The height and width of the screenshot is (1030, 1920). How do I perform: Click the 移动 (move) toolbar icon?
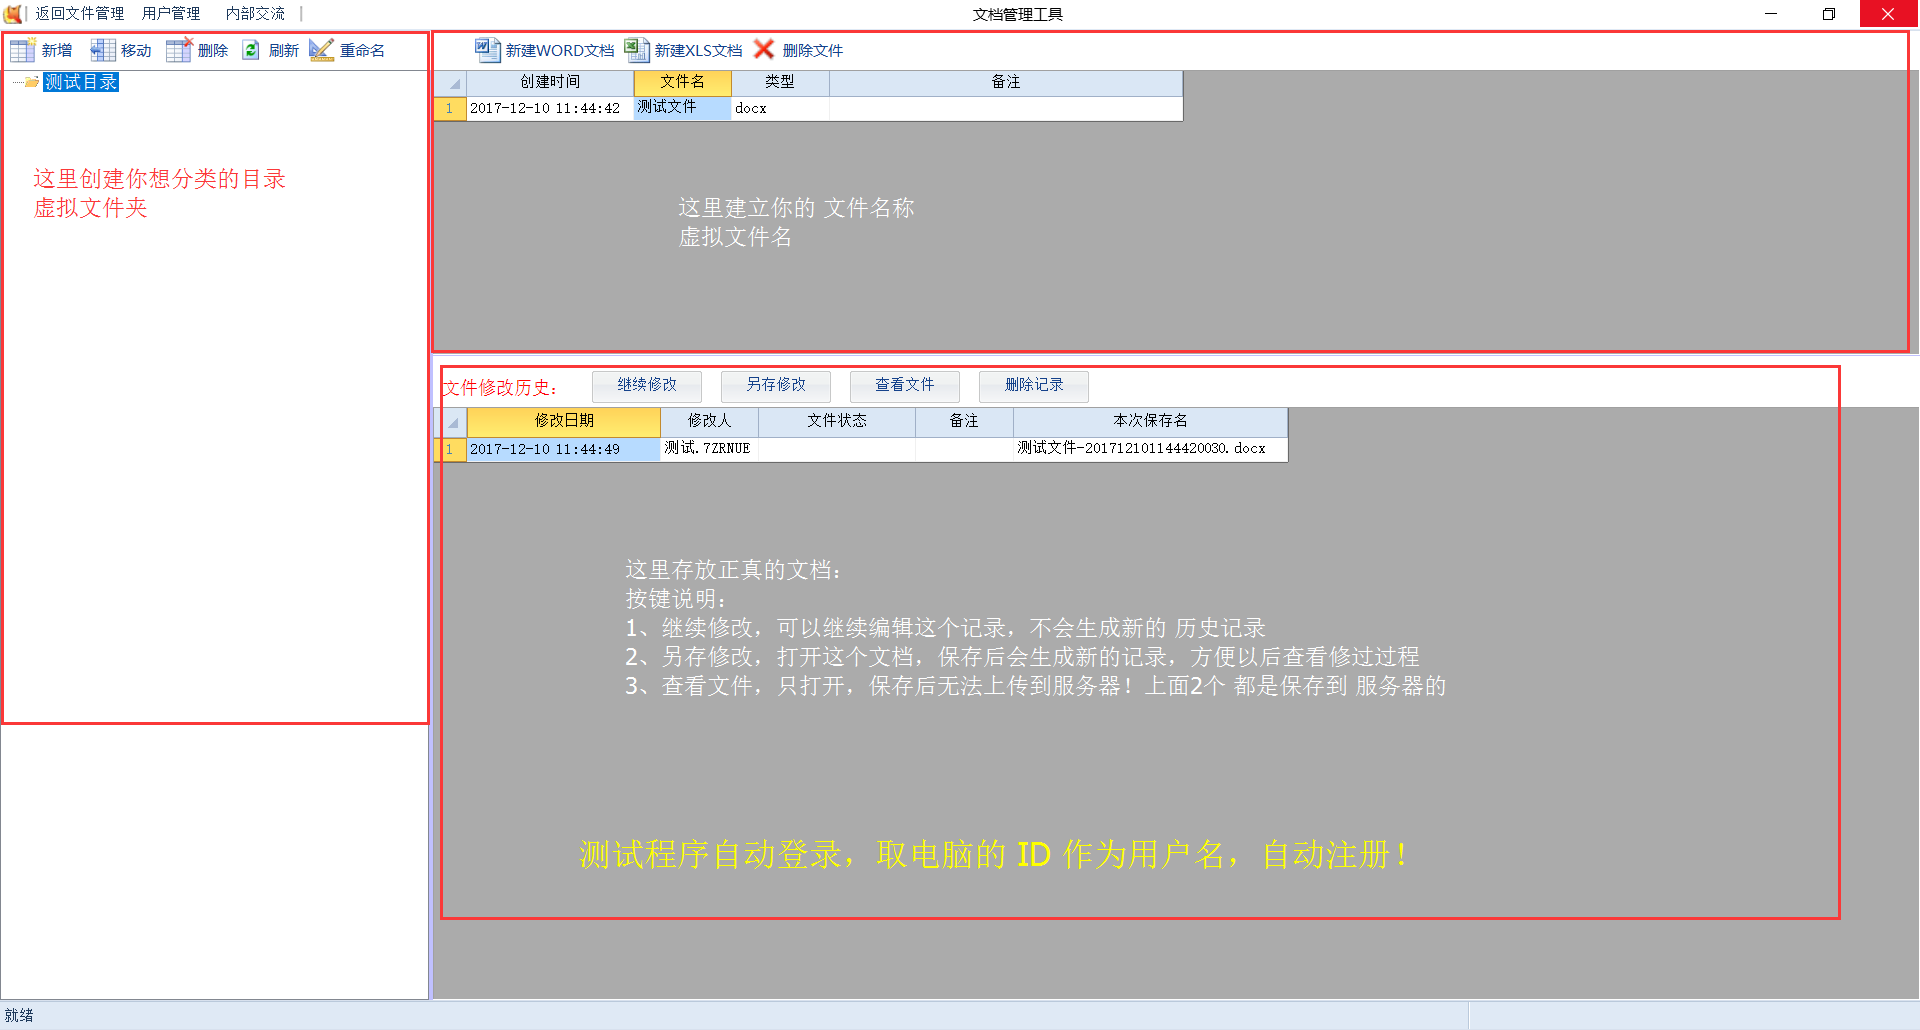click(x=103, y=51)
